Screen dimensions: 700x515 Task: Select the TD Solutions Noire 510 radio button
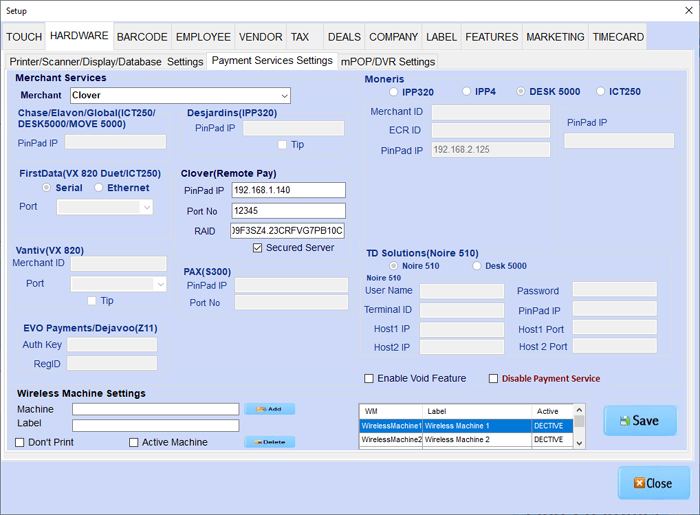pos(393,266)
